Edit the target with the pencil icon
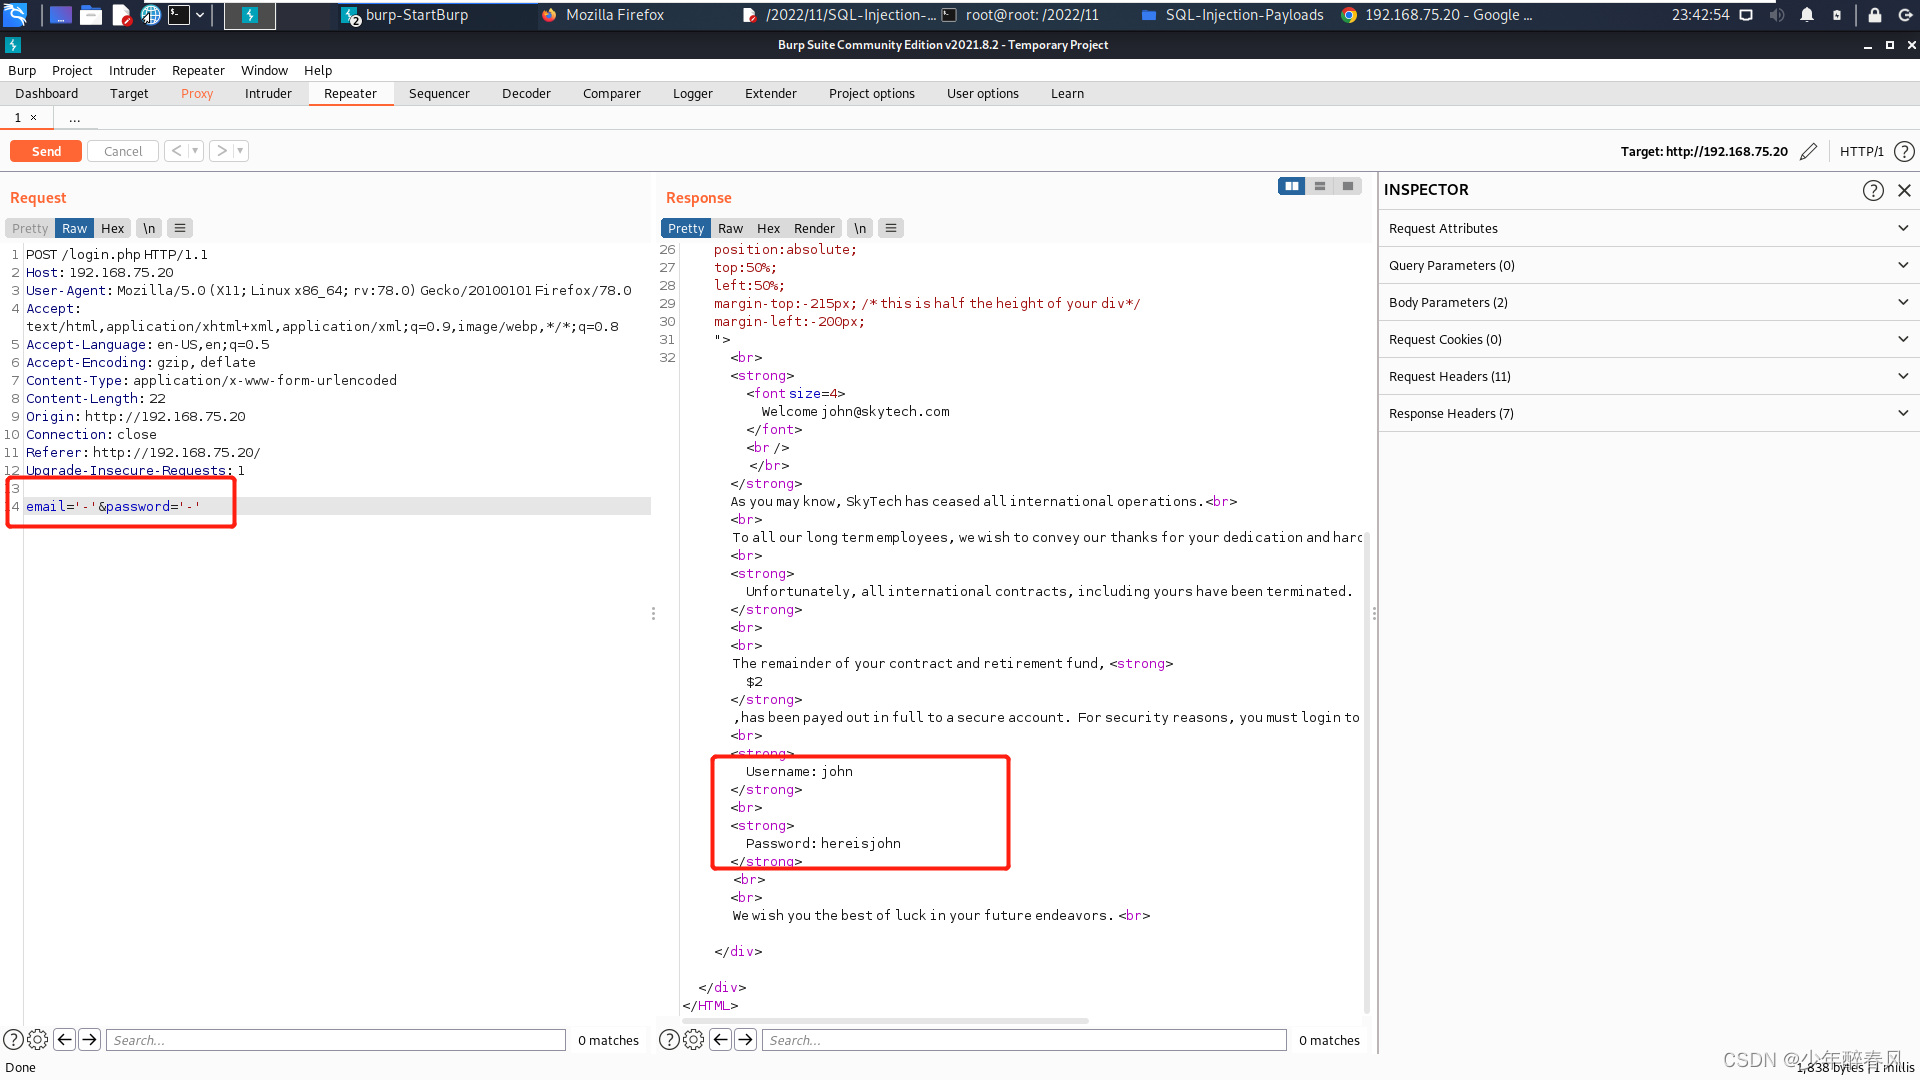The height and width of the screenshot is (1080, 1920). point(1808,151)
